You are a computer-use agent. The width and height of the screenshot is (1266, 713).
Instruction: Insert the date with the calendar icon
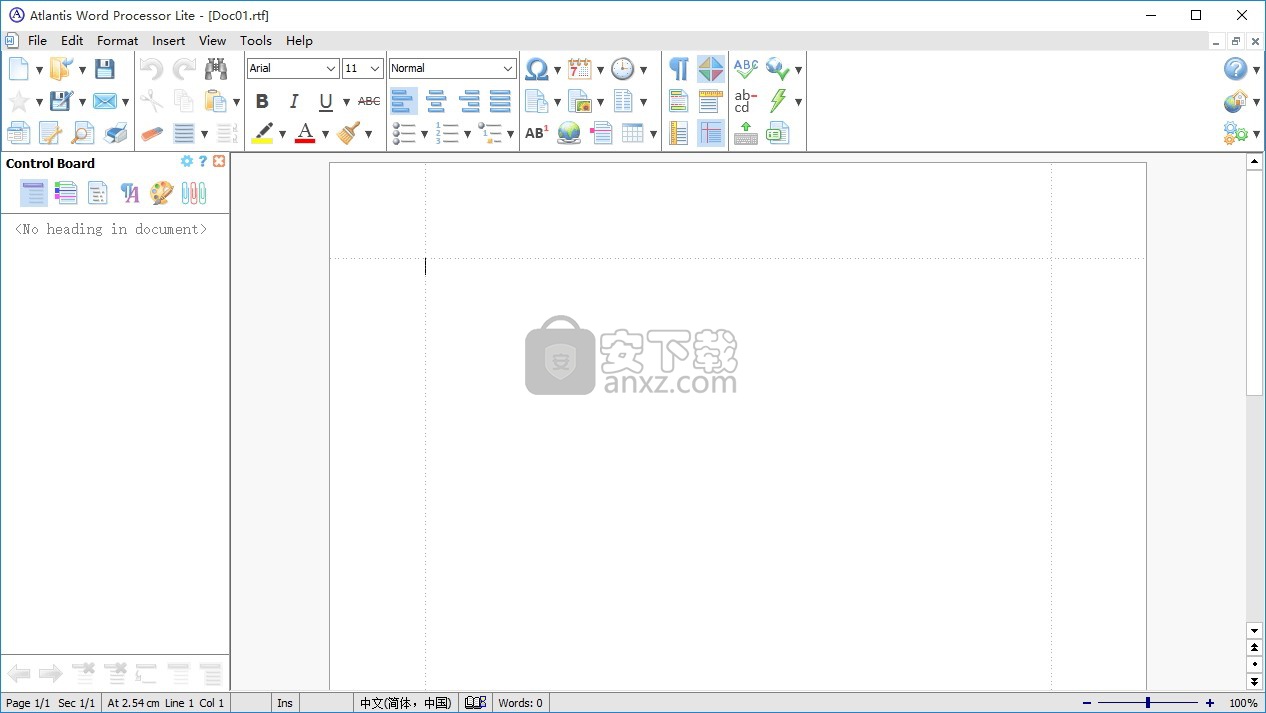point(580,69)
